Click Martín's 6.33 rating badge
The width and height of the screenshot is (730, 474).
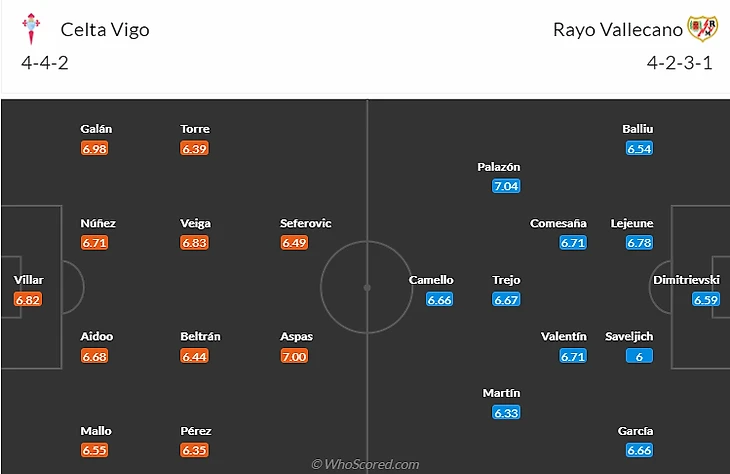(x=506, y=413)
